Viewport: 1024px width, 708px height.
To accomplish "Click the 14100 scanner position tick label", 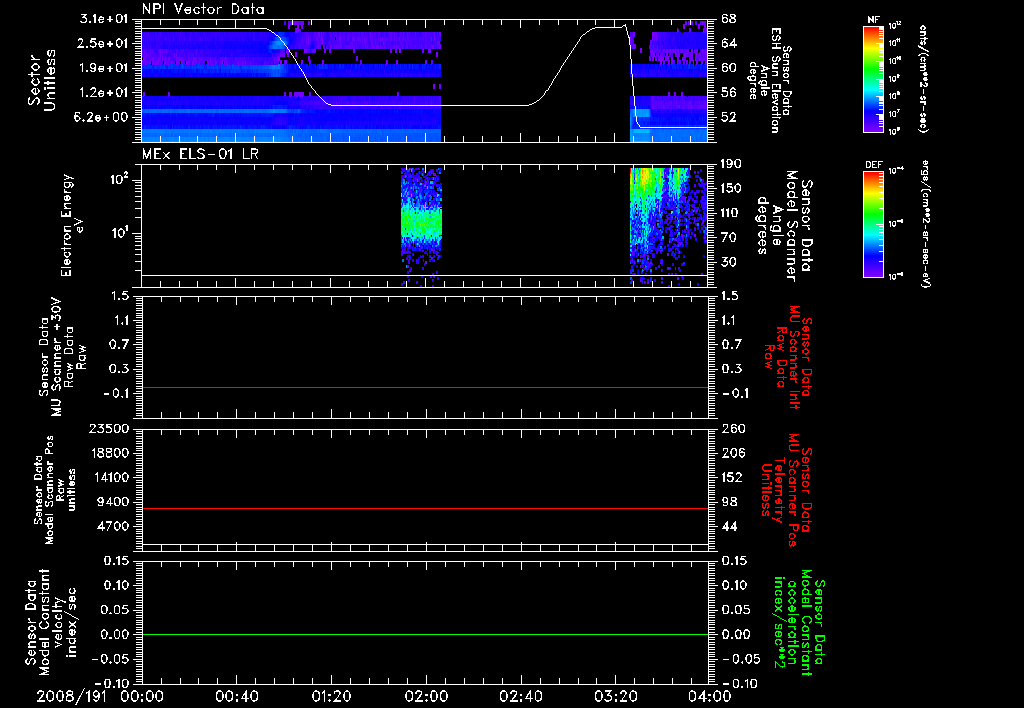I will pos(109,477).
